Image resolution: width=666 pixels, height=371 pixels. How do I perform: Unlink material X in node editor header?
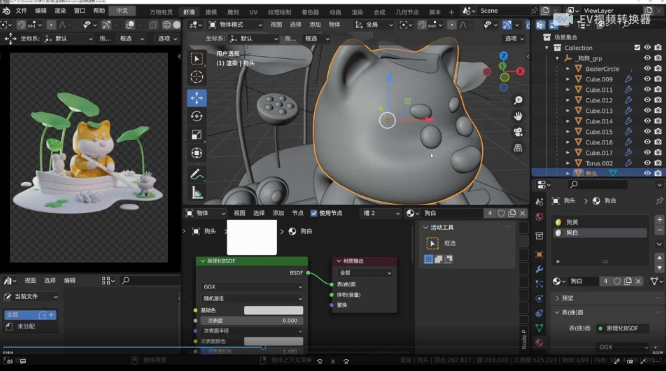523,213
